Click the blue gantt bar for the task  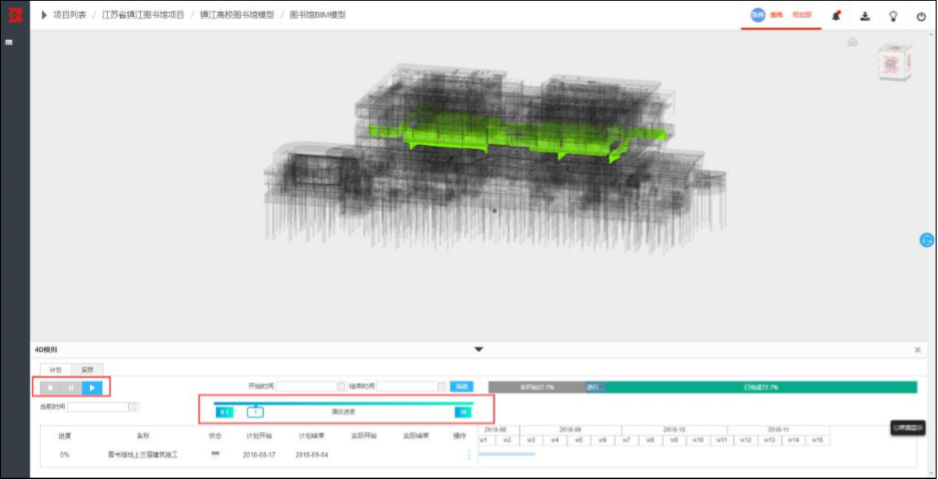[507, 454]
